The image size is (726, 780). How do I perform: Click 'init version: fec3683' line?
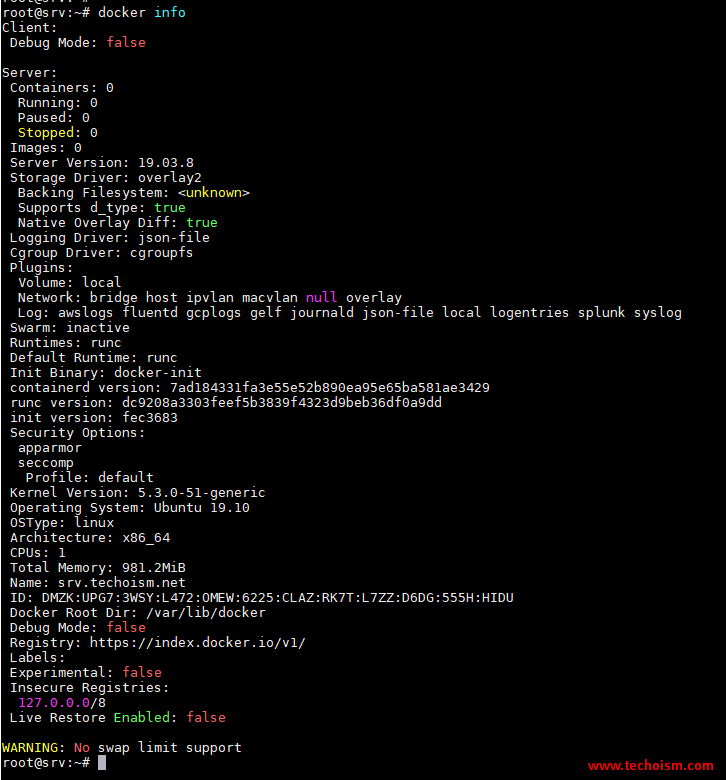(94, 417)
